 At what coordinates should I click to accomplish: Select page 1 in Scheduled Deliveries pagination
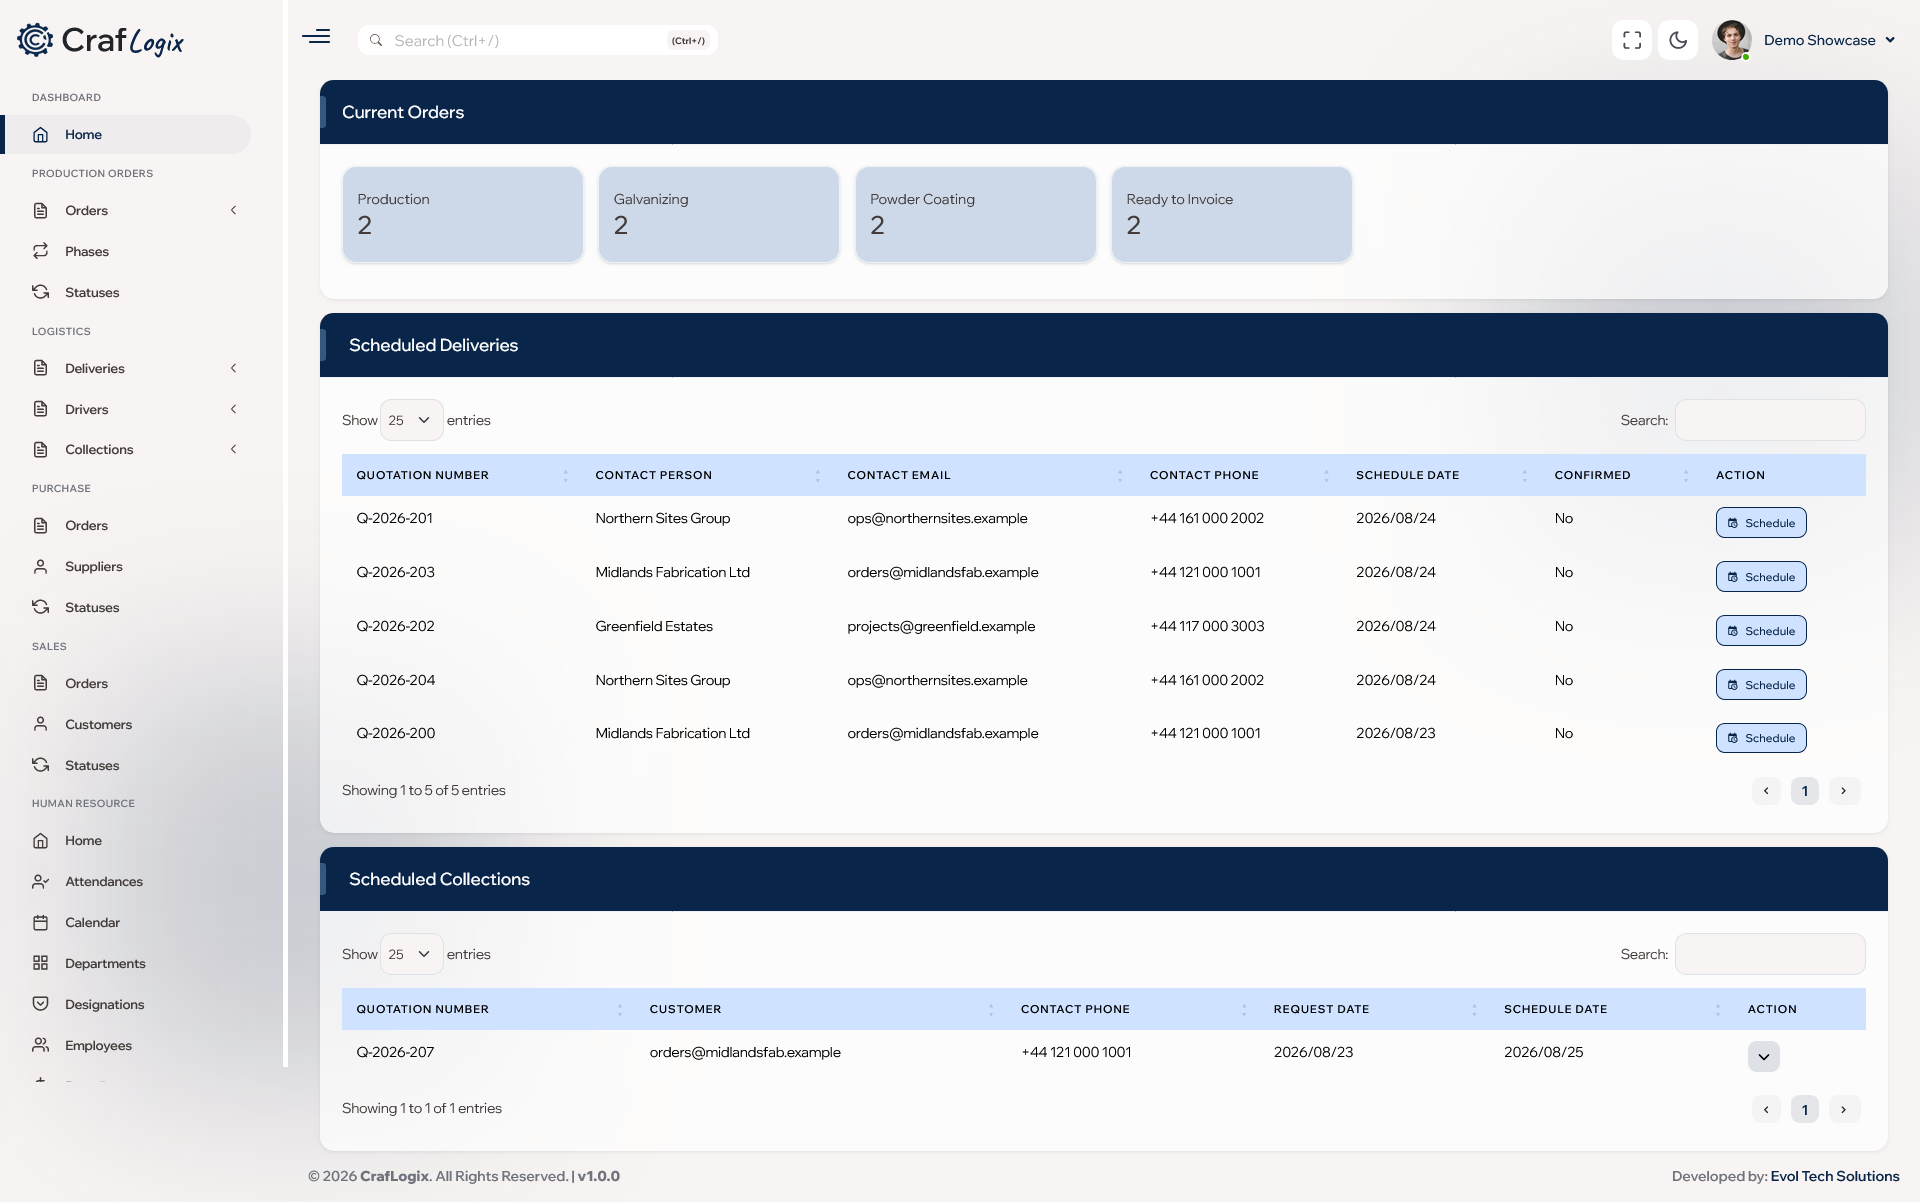click(x=1805, y=791)
